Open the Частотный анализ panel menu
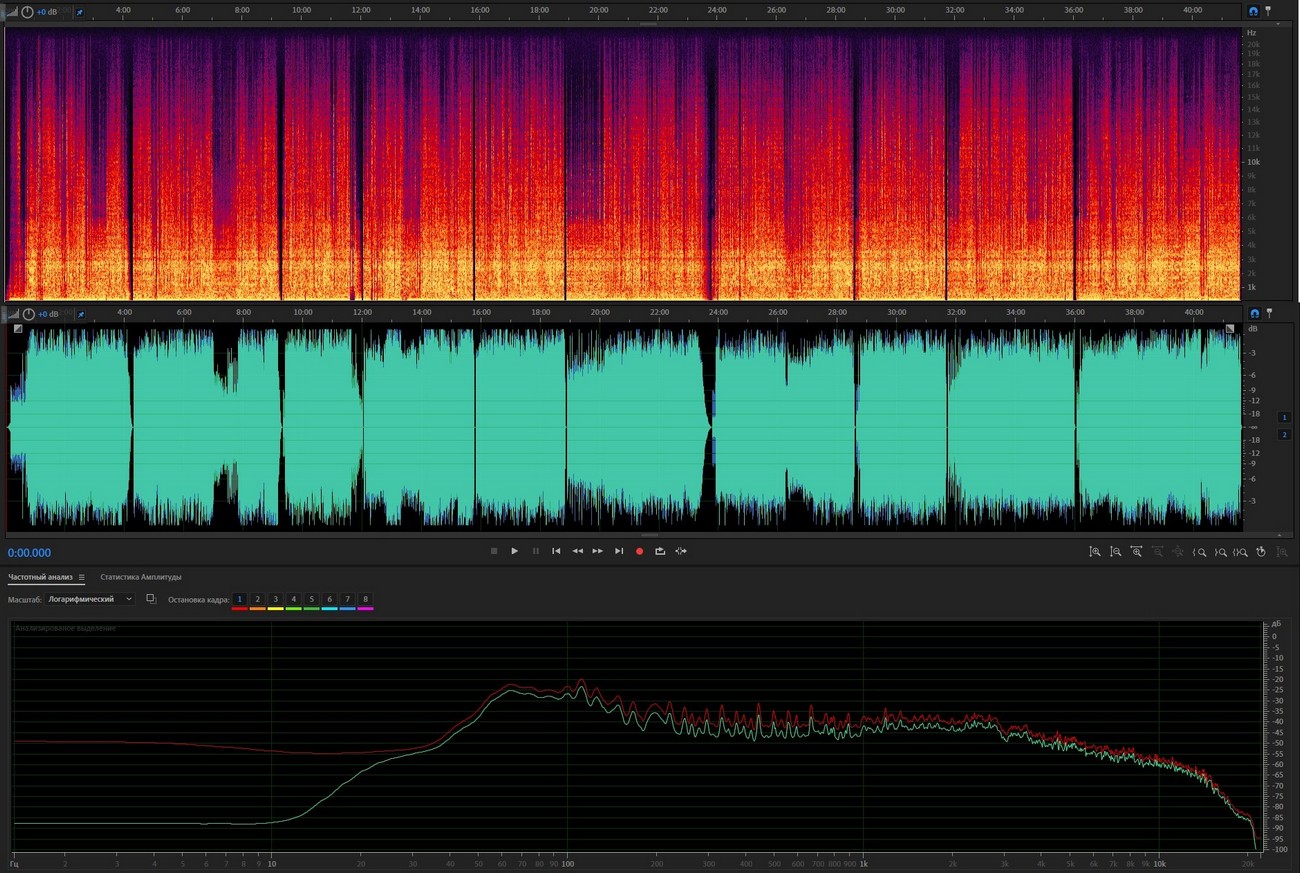Image resolution: width=1300 pixels, height=873 pixels. (x=82, y=577)
